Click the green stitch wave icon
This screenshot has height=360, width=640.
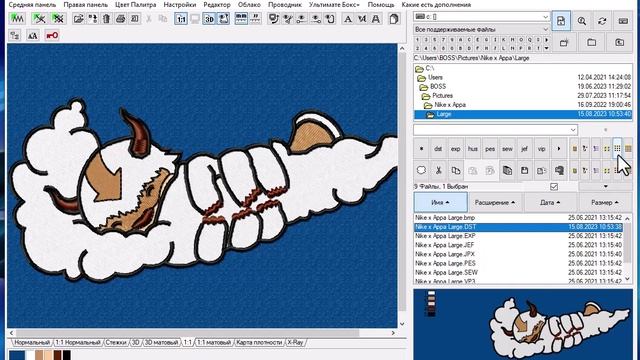[17, 19]
